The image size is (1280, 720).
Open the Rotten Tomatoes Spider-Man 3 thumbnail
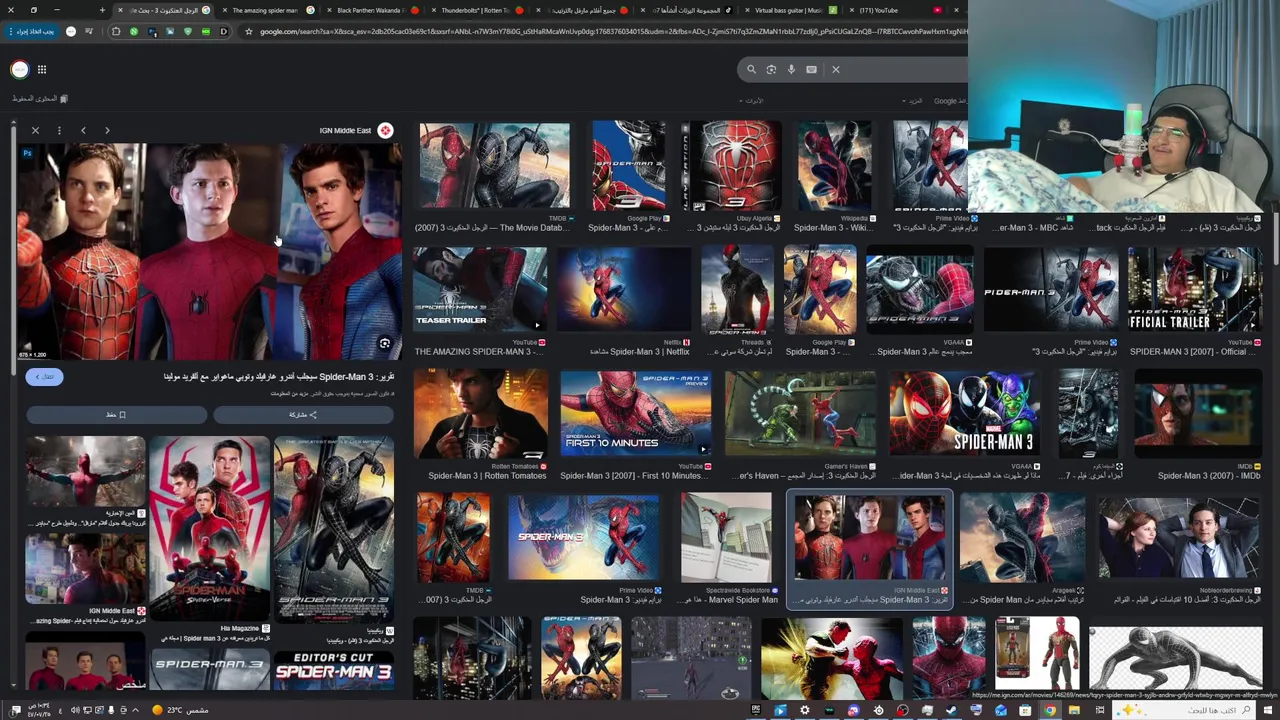pos(480,413)
